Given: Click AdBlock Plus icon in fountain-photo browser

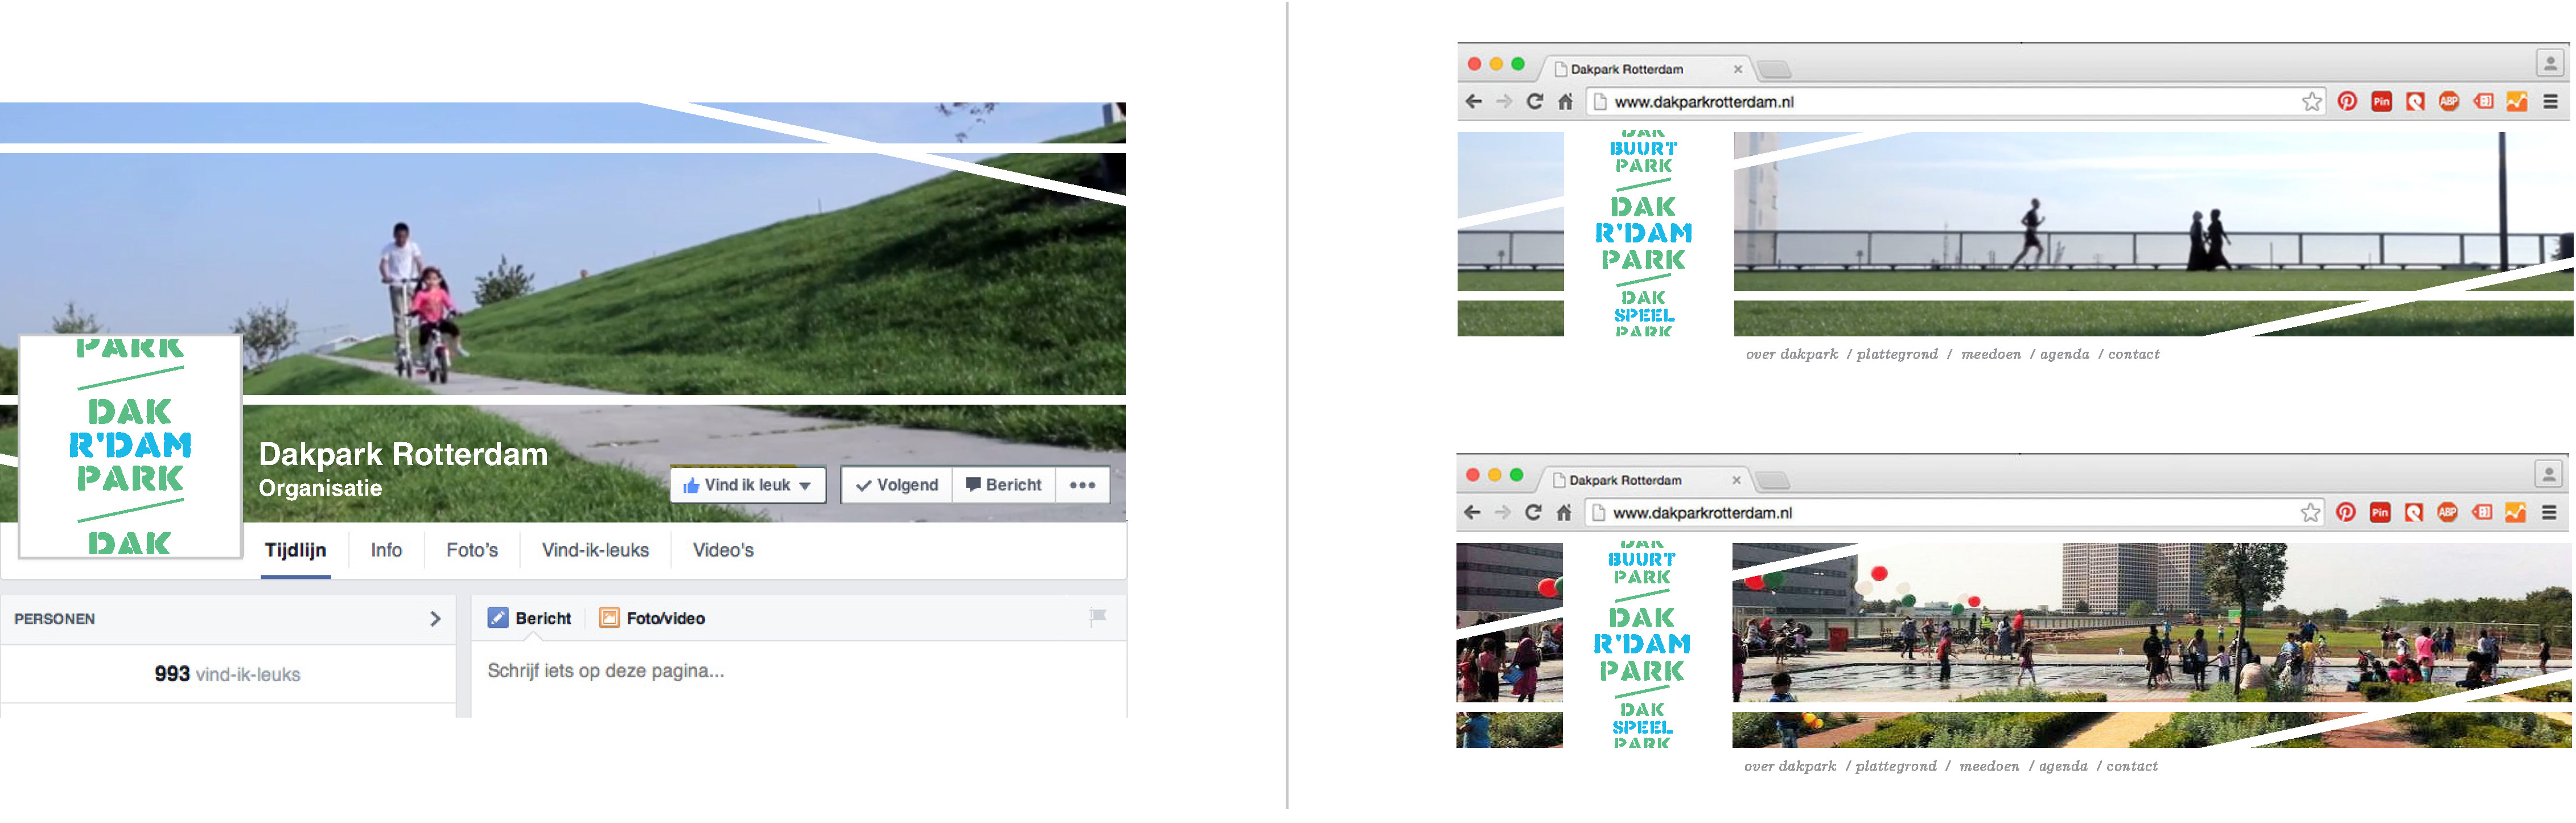Looking at the screenshot, I should [2447, 512].
